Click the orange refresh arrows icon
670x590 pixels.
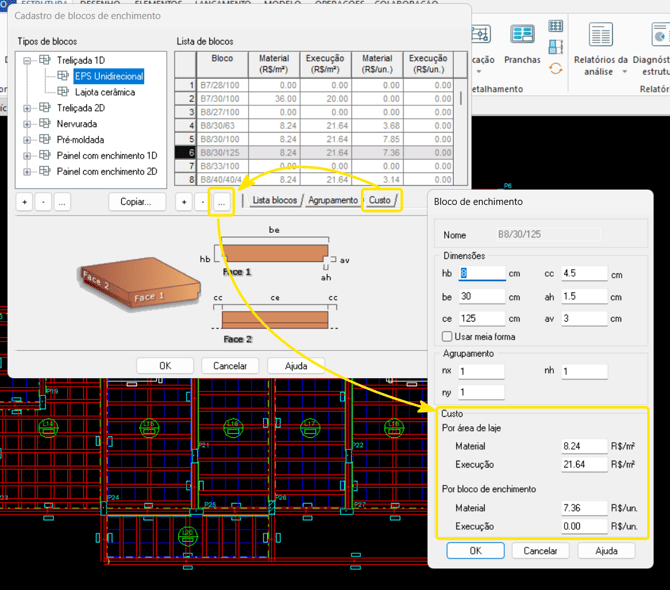tap(555, 68)
